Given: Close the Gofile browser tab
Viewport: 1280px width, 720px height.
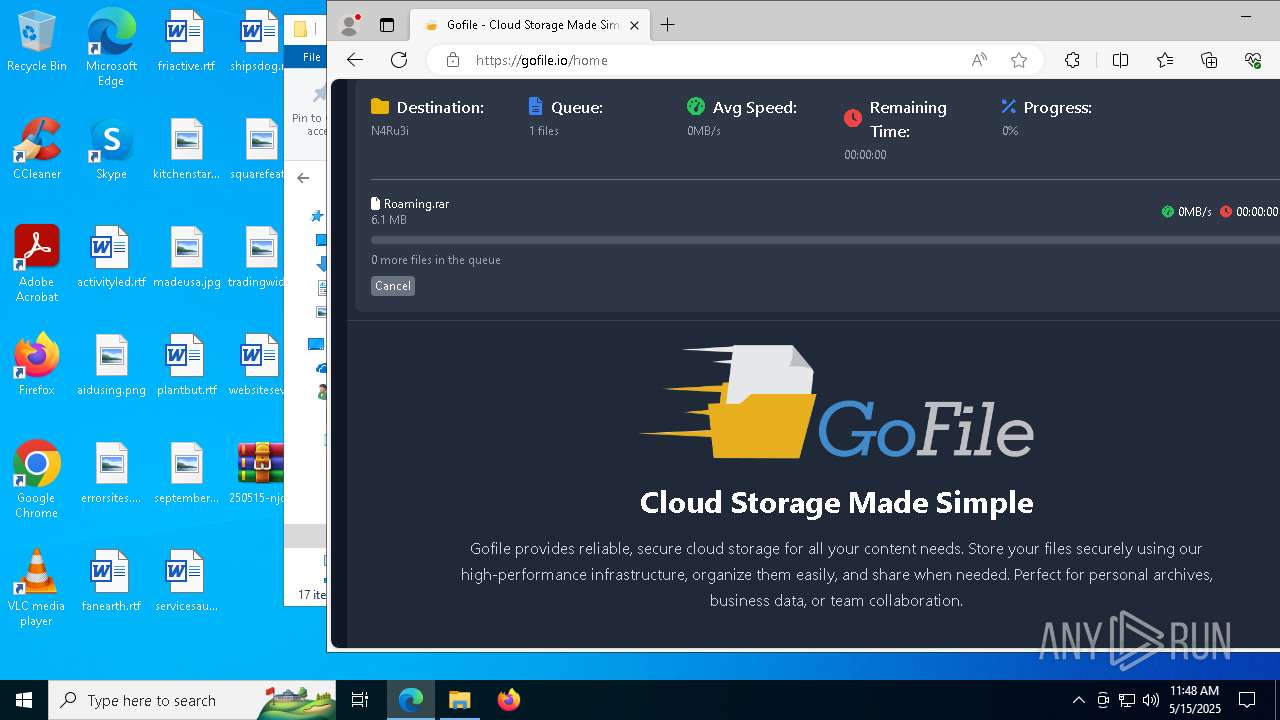Looking at the screenshot, I should pos(634,25).
